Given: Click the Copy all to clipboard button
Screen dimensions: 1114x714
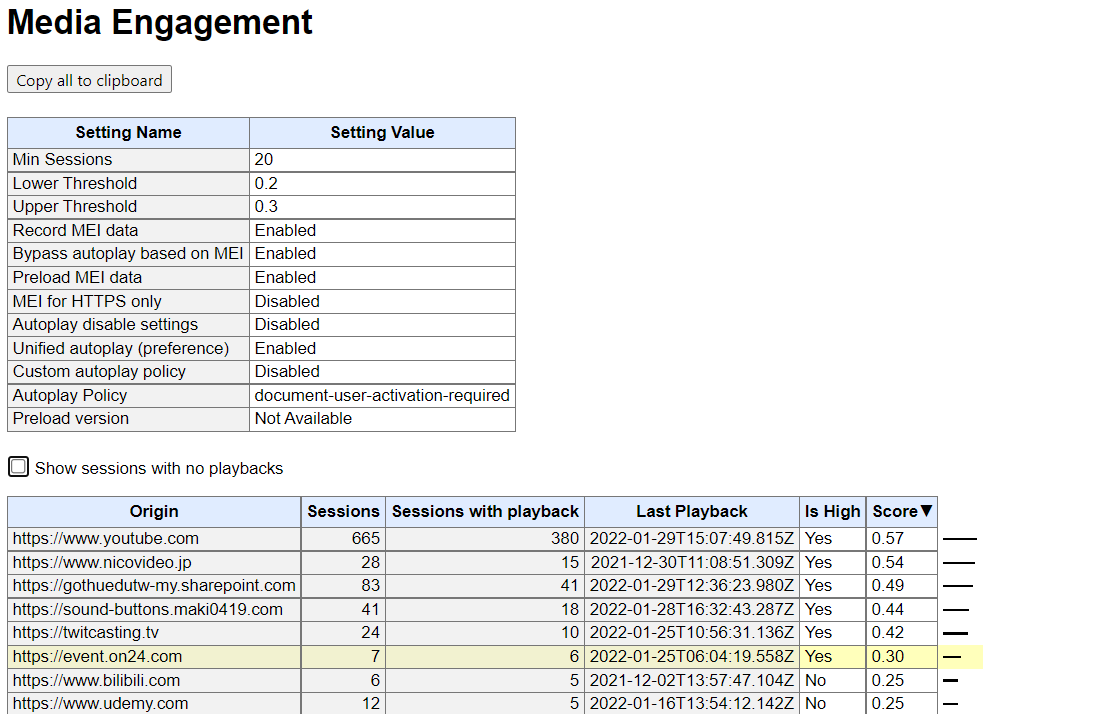Looking at the screenshot, I should 89,79.
